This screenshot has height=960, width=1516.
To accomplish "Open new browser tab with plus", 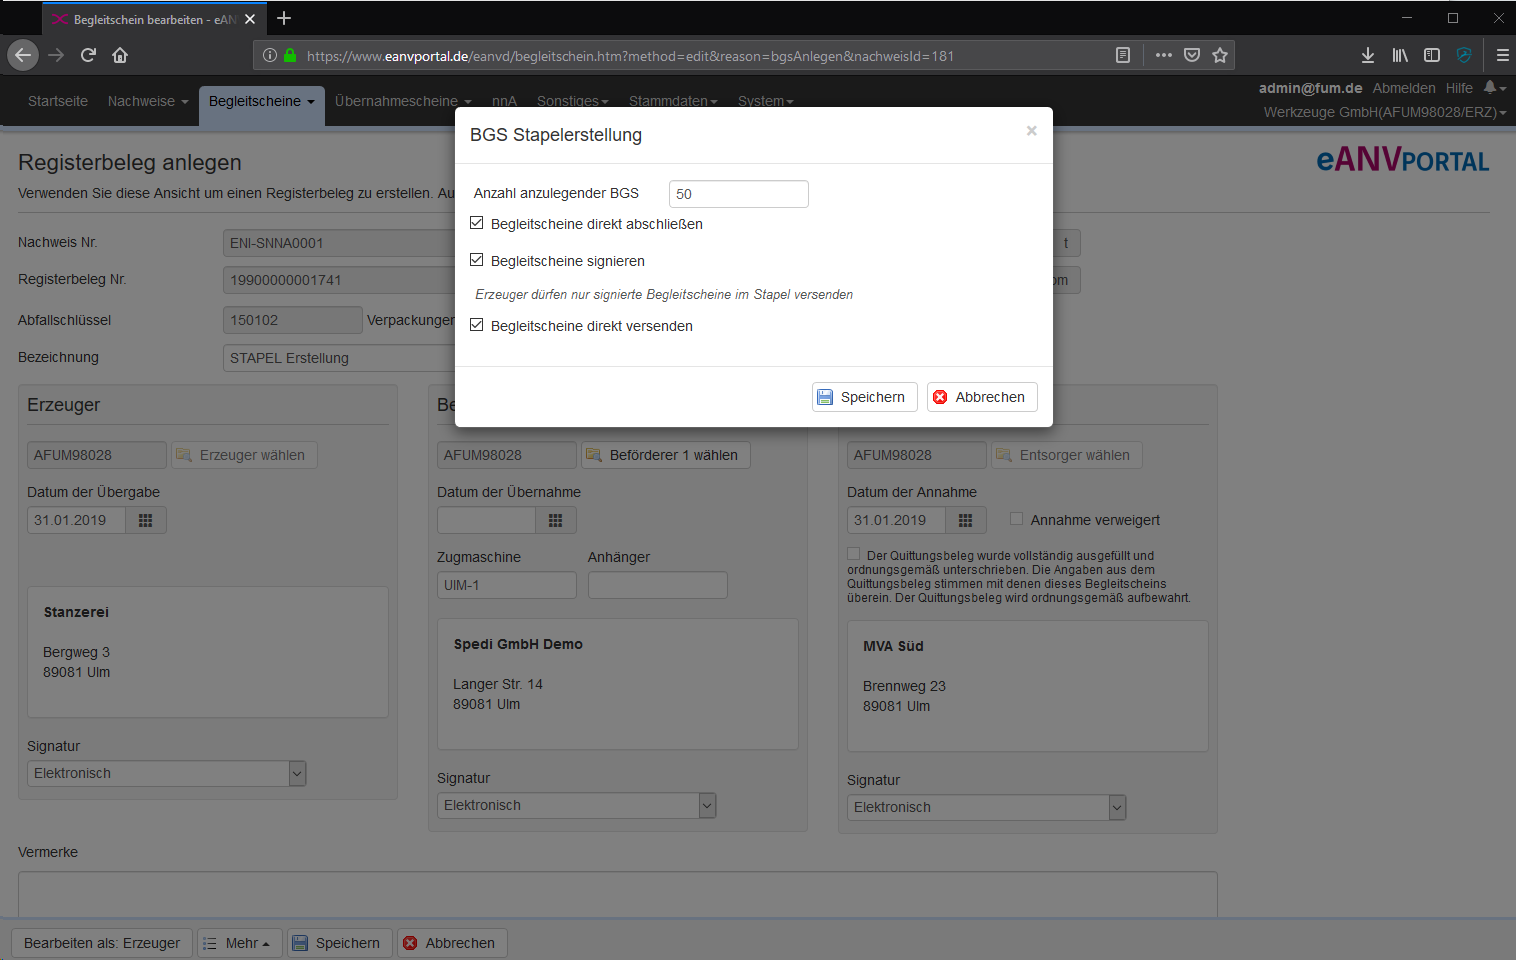I will click(x=284, y=18).
